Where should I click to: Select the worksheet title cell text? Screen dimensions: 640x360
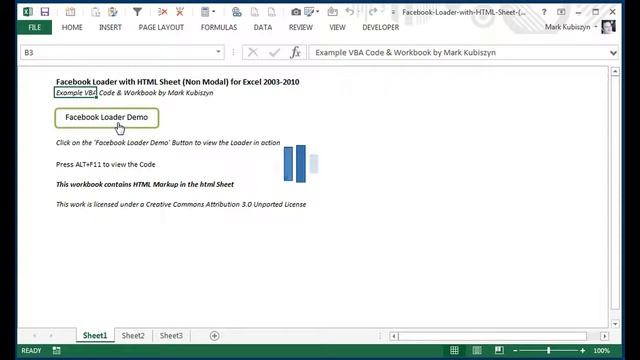pos(178,82)
